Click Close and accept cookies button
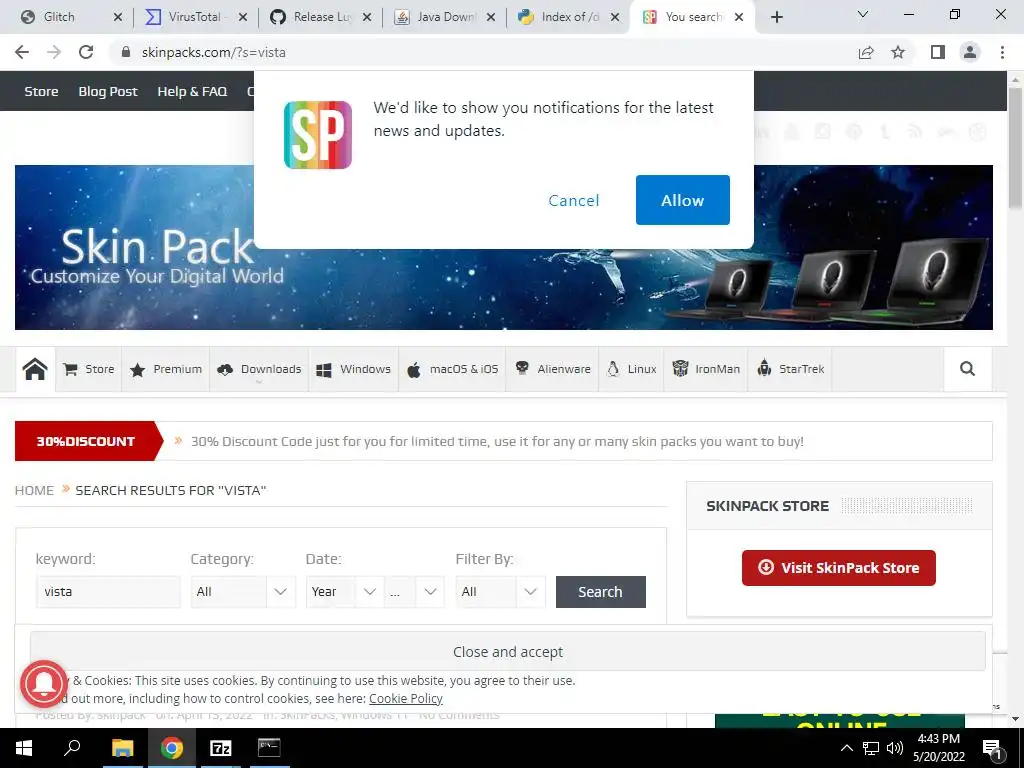This screenshot has height=768, width=1024. click(x=507, y=651)
